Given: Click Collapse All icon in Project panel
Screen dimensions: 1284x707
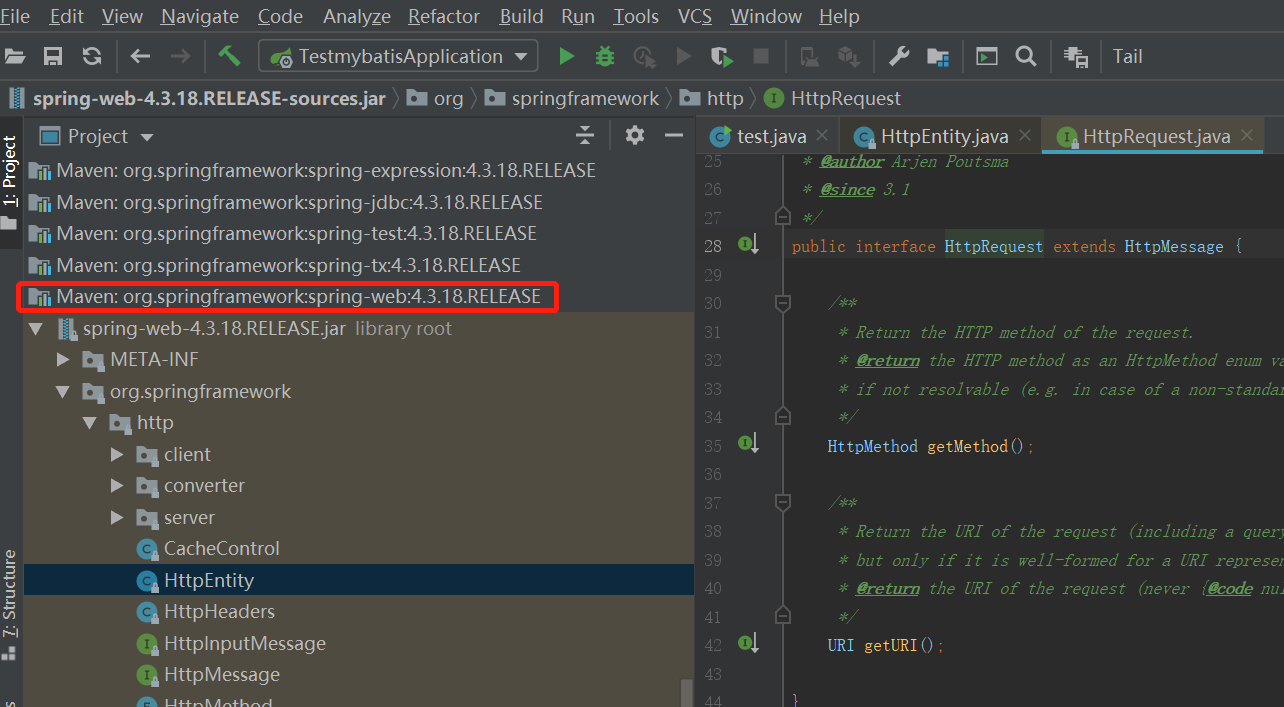Looking at the screenshot, I should [585, 135].
